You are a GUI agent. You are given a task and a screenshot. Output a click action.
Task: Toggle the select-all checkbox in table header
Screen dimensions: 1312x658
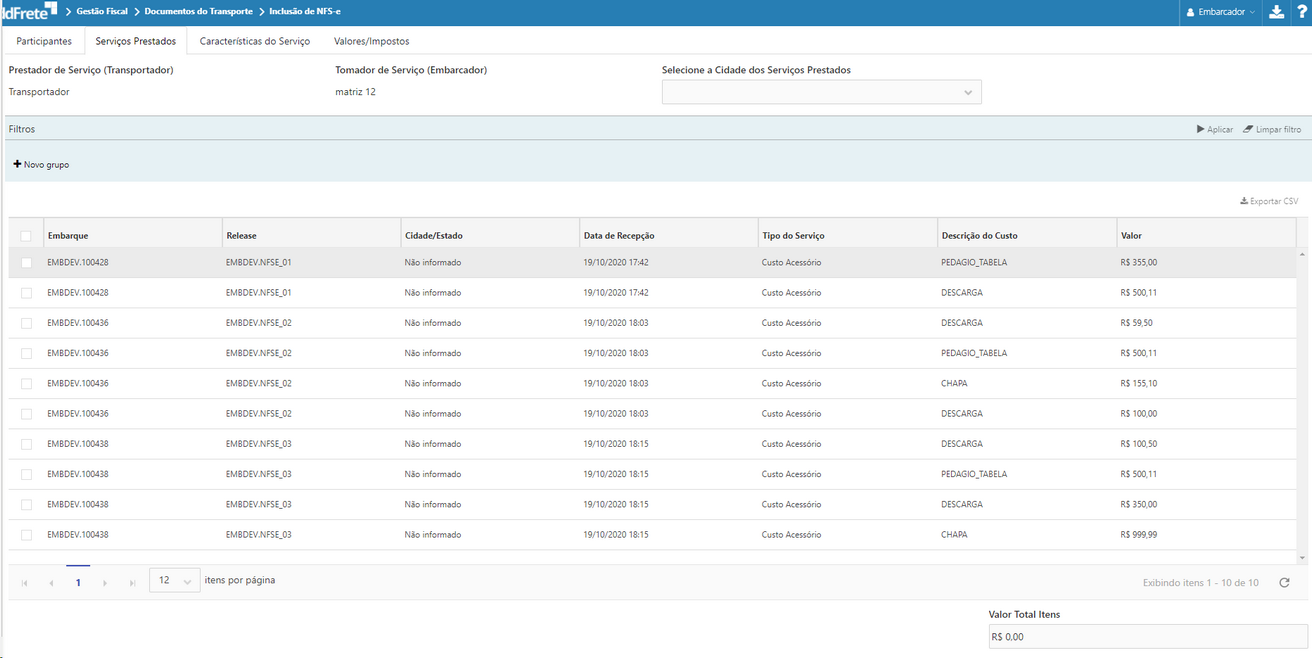(26, 236)
